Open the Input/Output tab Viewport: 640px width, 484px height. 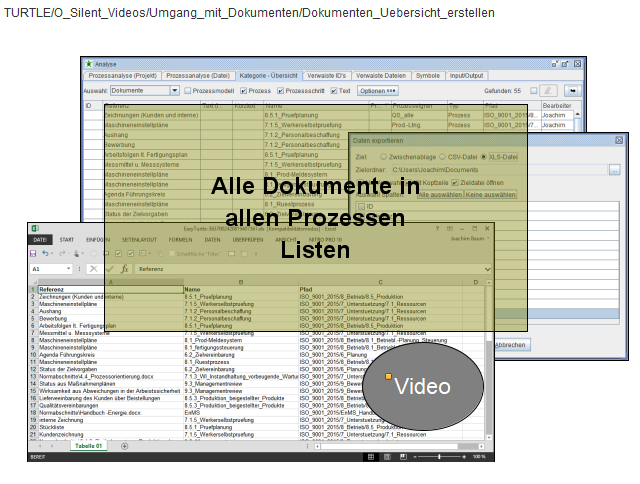pyautogui.click(x=466, y=75)
